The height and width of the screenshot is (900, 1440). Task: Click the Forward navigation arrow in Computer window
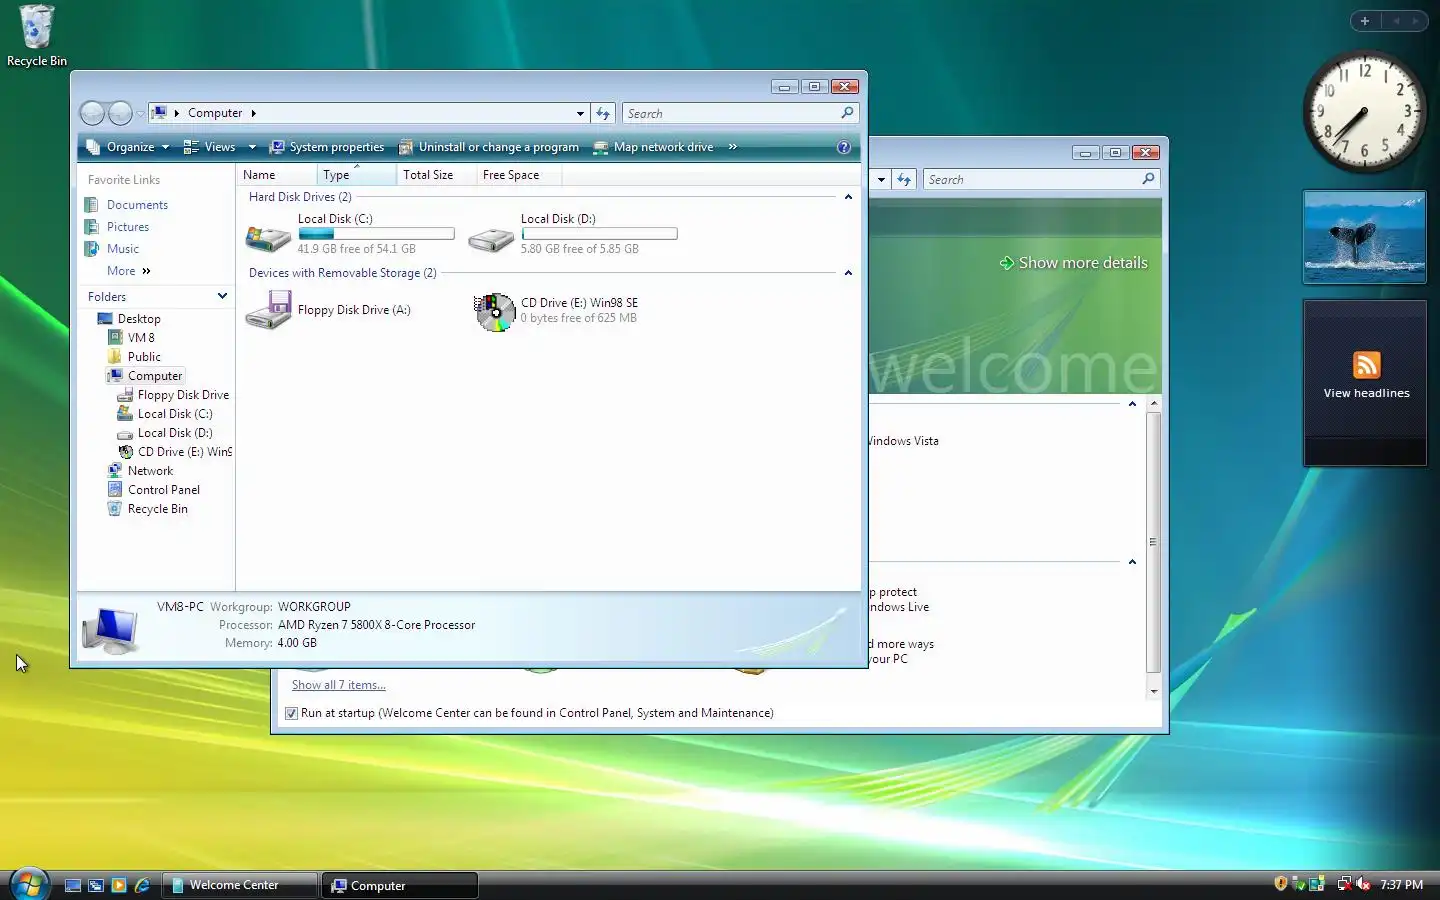[x=120, y=113]
